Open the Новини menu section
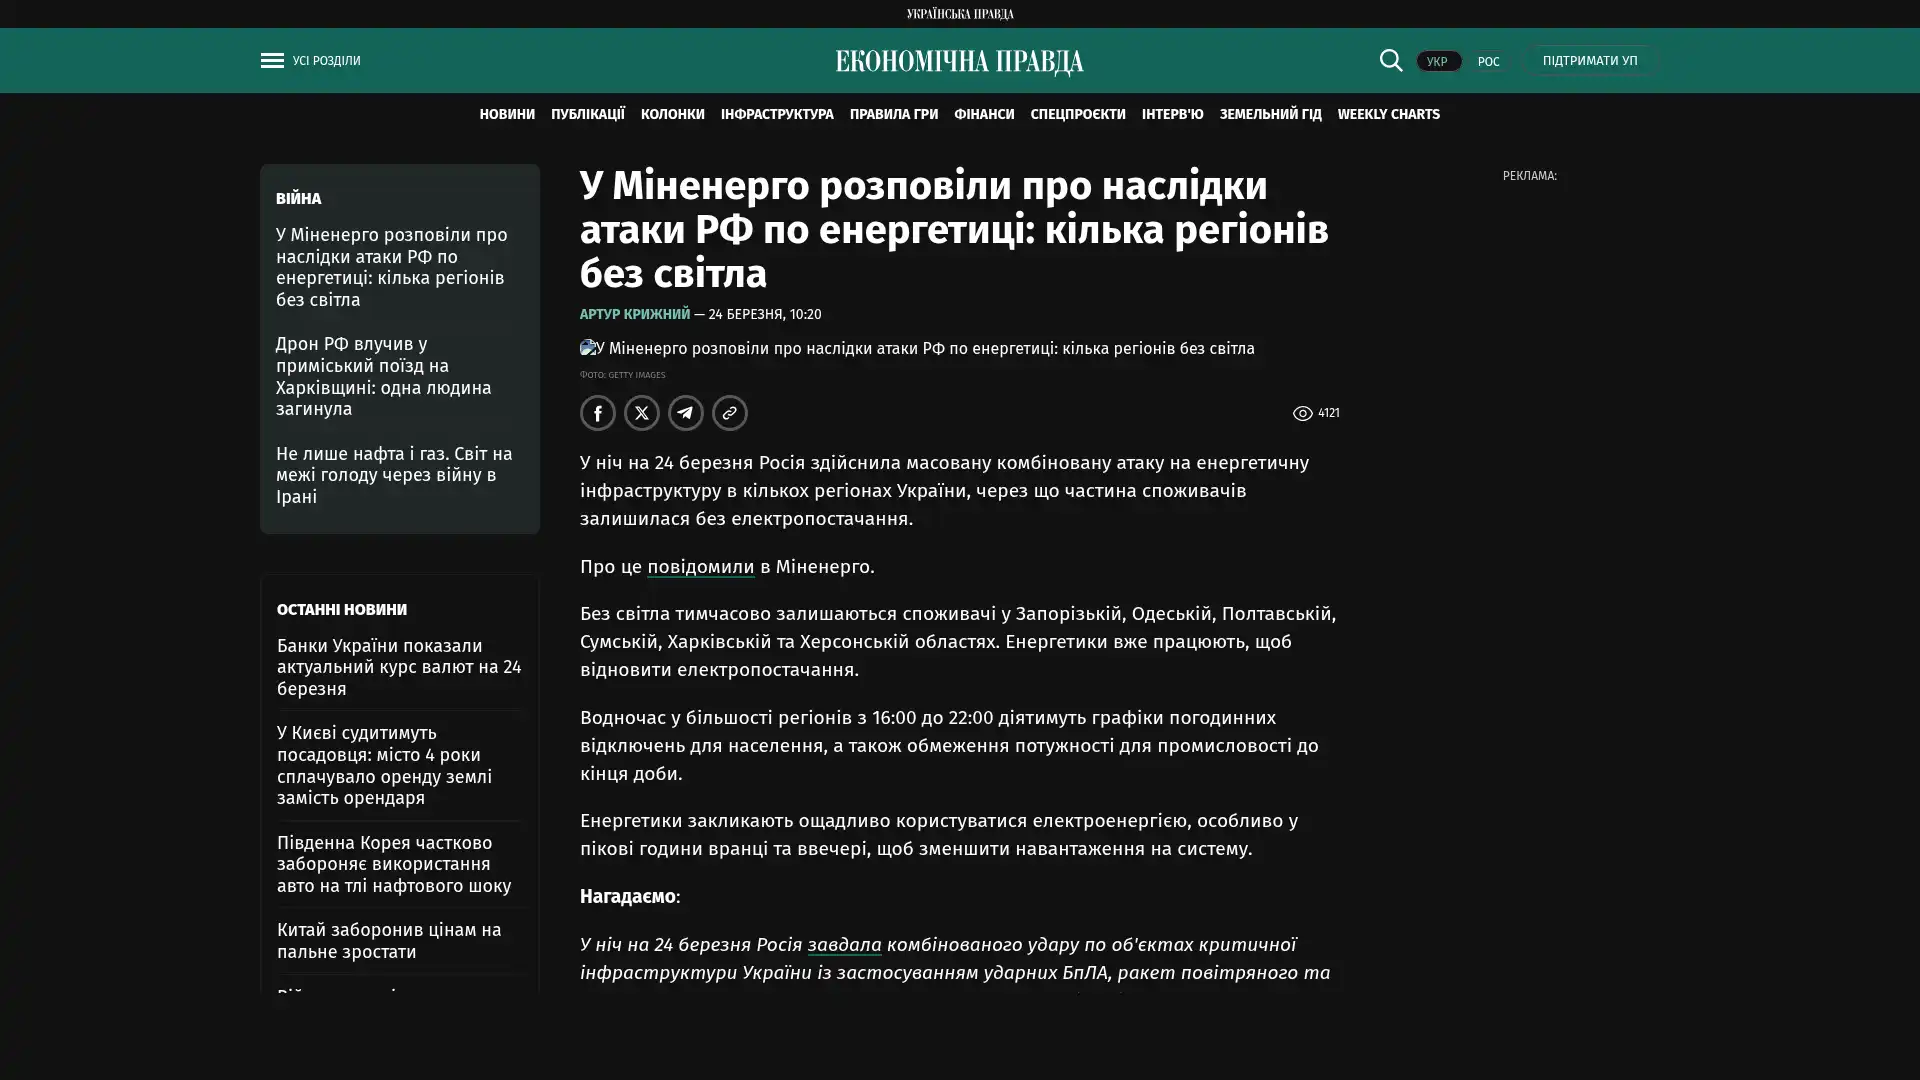This screenshot has height=1080, width=1920. coord(507,115)
